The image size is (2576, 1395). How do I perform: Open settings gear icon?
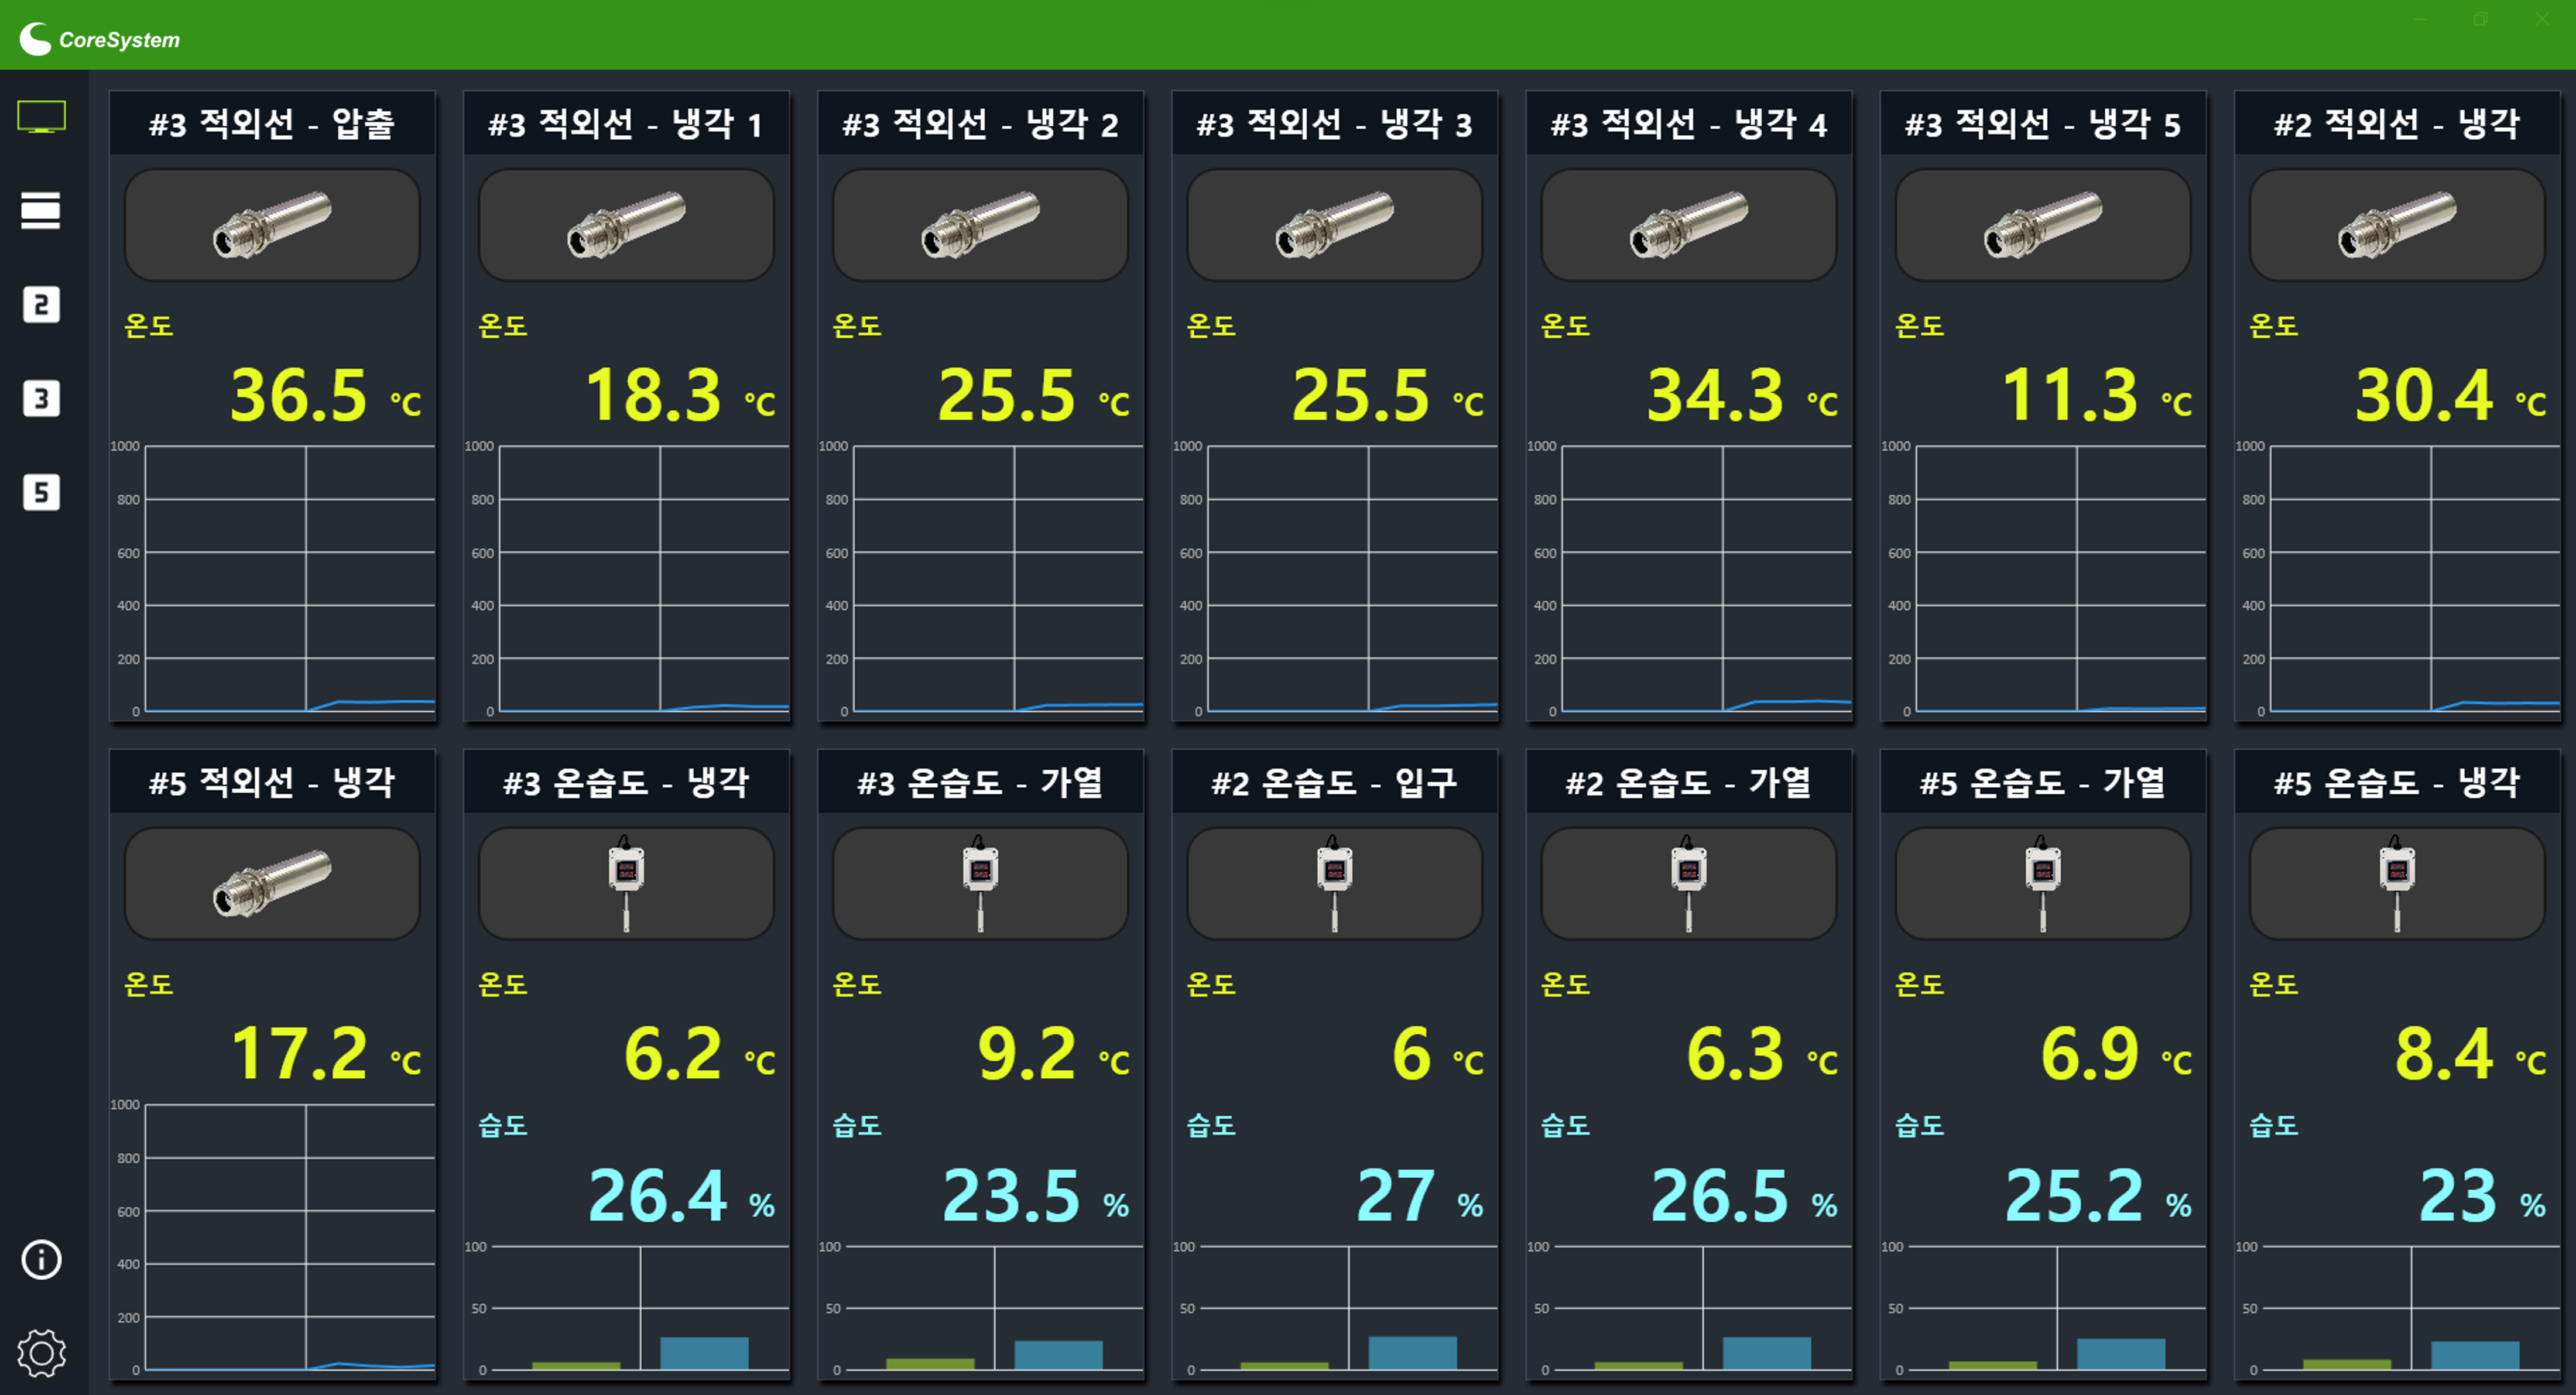pyautogui.click(x=41, y=1353)
